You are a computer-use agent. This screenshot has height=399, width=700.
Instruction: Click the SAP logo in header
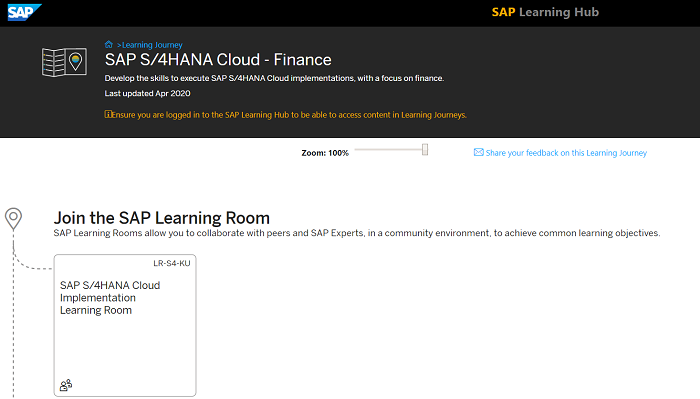[x=24, y=12]
